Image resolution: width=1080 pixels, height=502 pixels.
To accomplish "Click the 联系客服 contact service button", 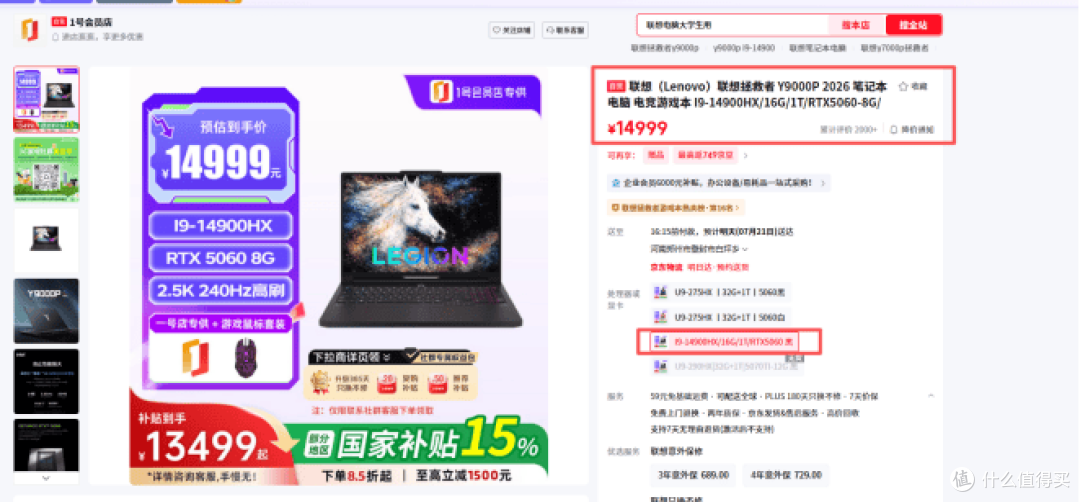I will tap(565, 30).
